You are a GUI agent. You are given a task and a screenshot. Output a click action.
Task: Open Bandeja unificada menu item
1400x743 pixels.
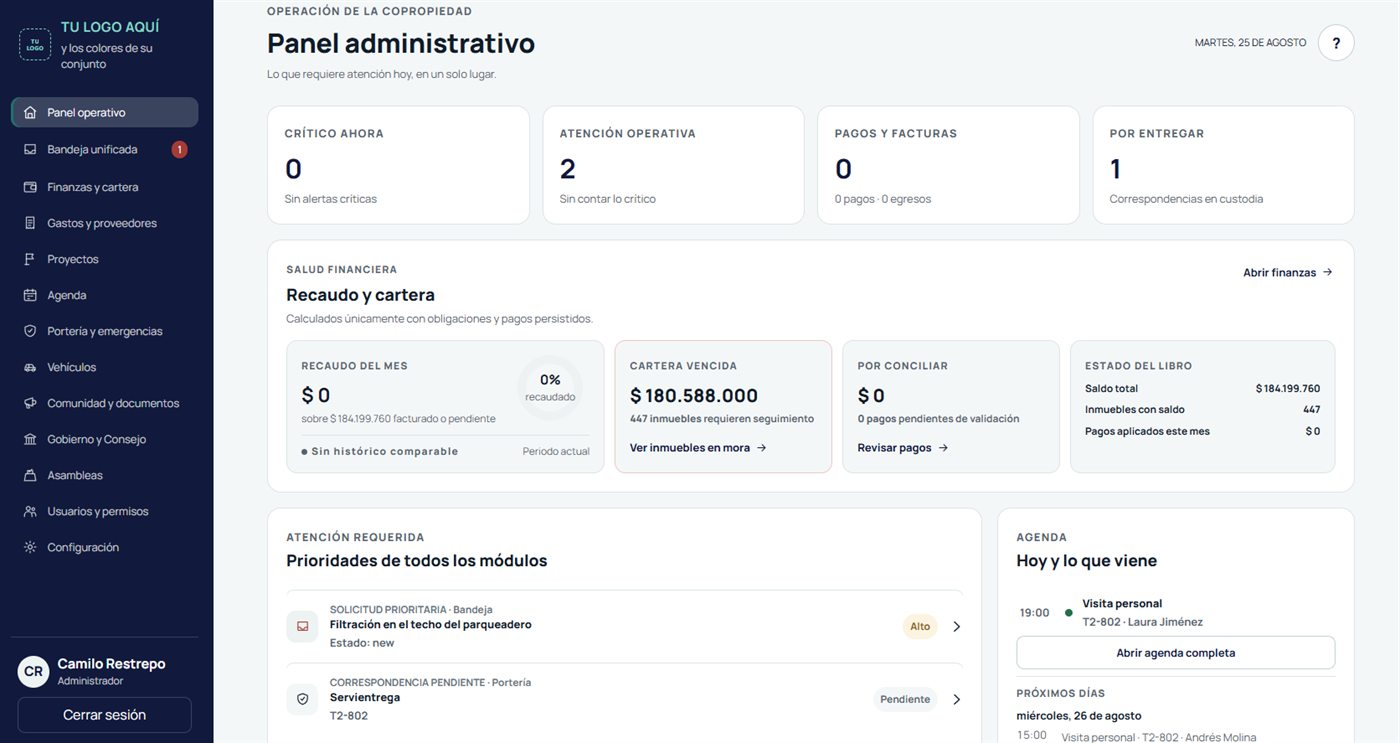click(105, 149)
